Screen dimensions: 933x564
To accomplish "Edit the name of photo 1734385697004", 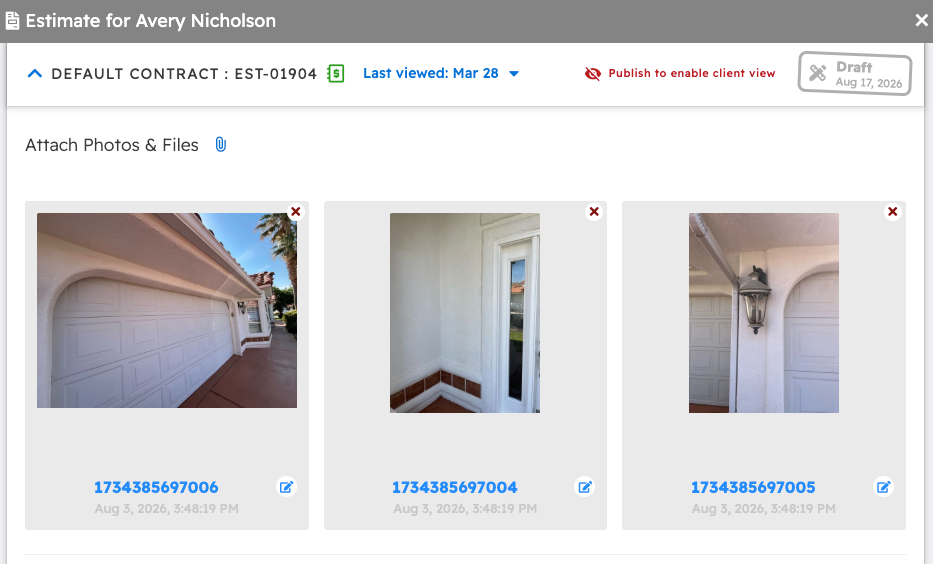I will [585, 487].
